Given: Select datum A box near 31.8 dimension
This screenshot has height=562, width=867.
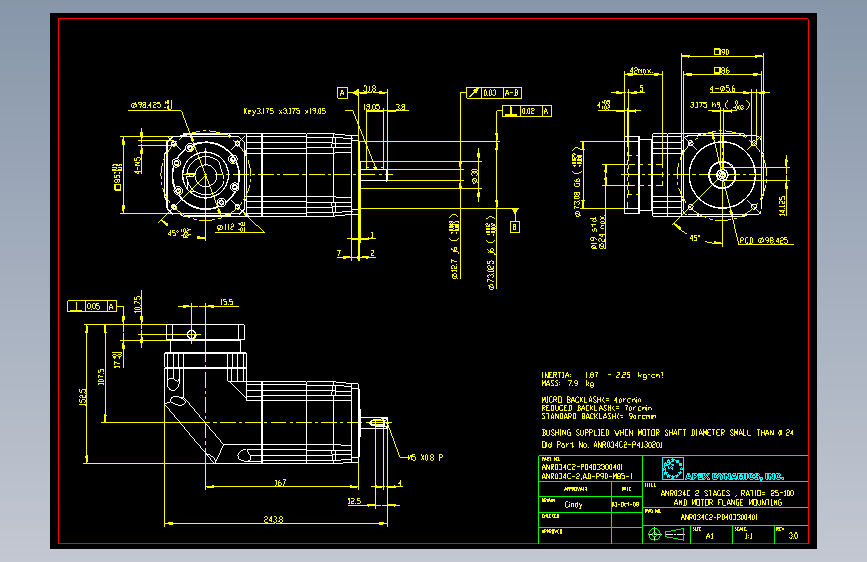Looking at the screenshot, I should 342,92.
